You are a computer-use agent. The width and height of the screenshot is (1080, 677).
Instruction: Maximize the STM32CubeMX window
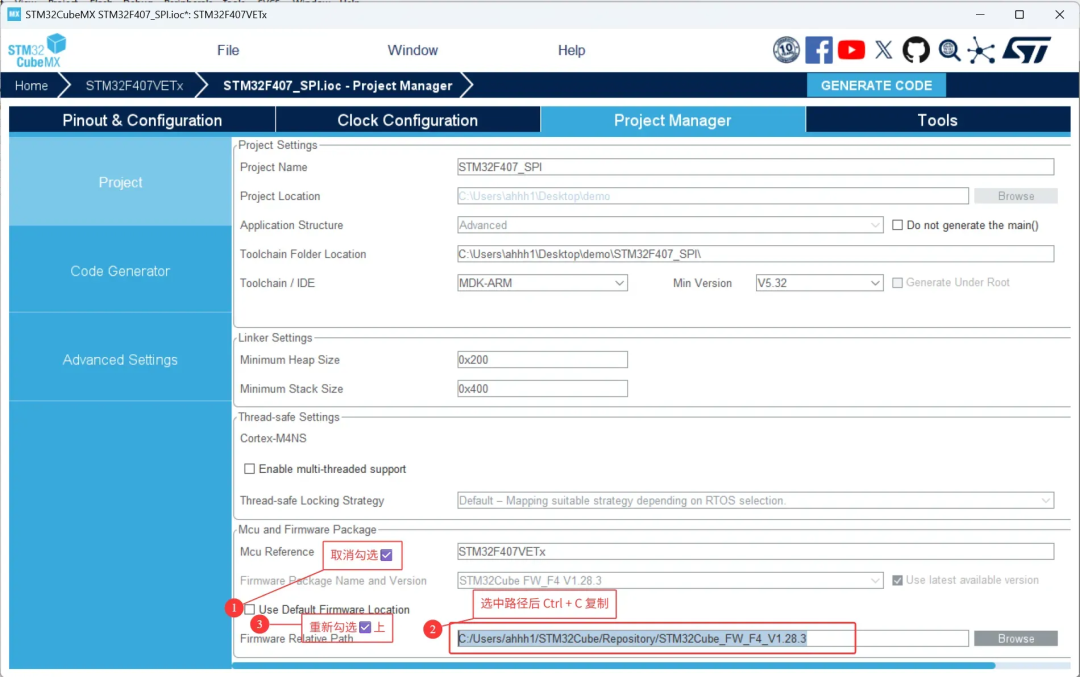click(1019, 14)
